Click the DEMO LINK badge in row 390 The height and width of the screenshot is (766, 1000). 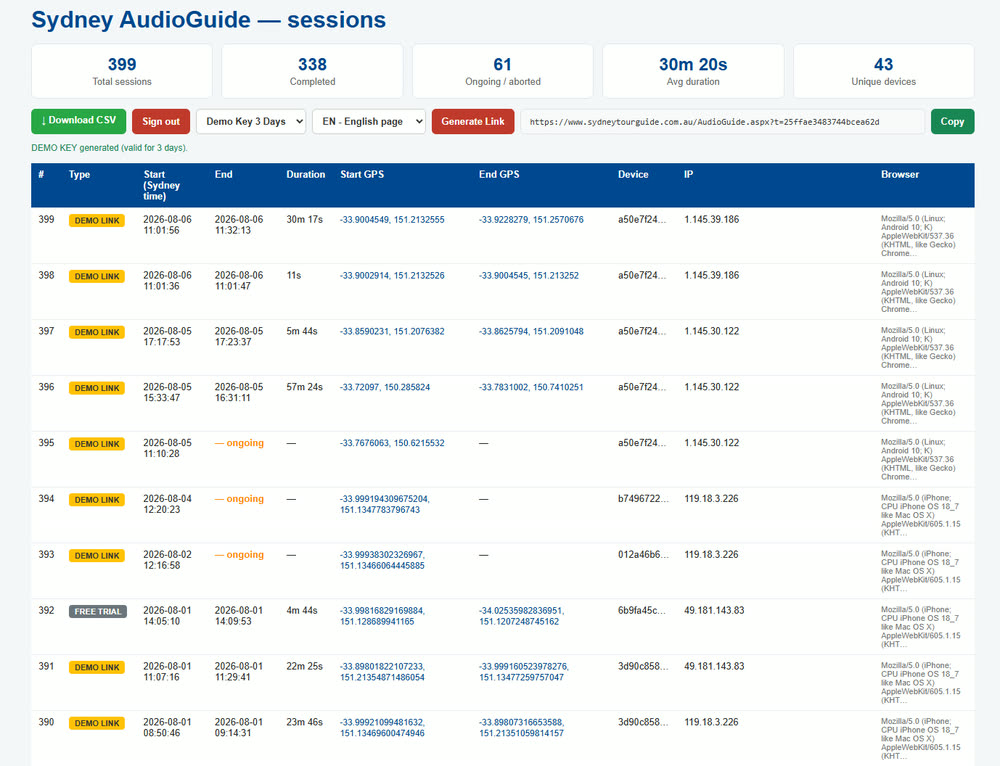97,723
